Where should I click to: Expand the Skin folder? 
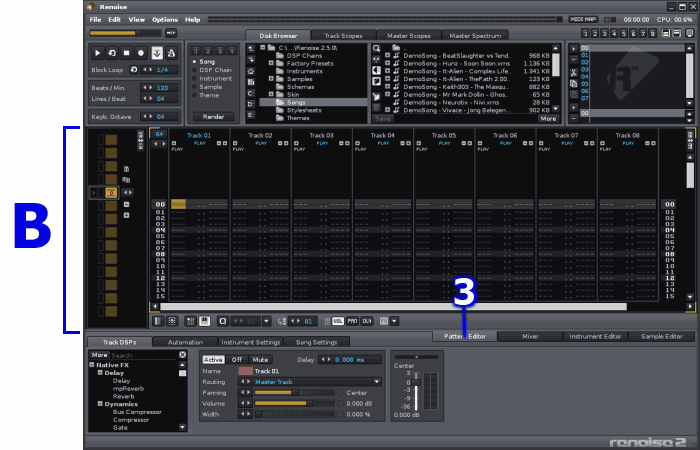pos(271,95)
